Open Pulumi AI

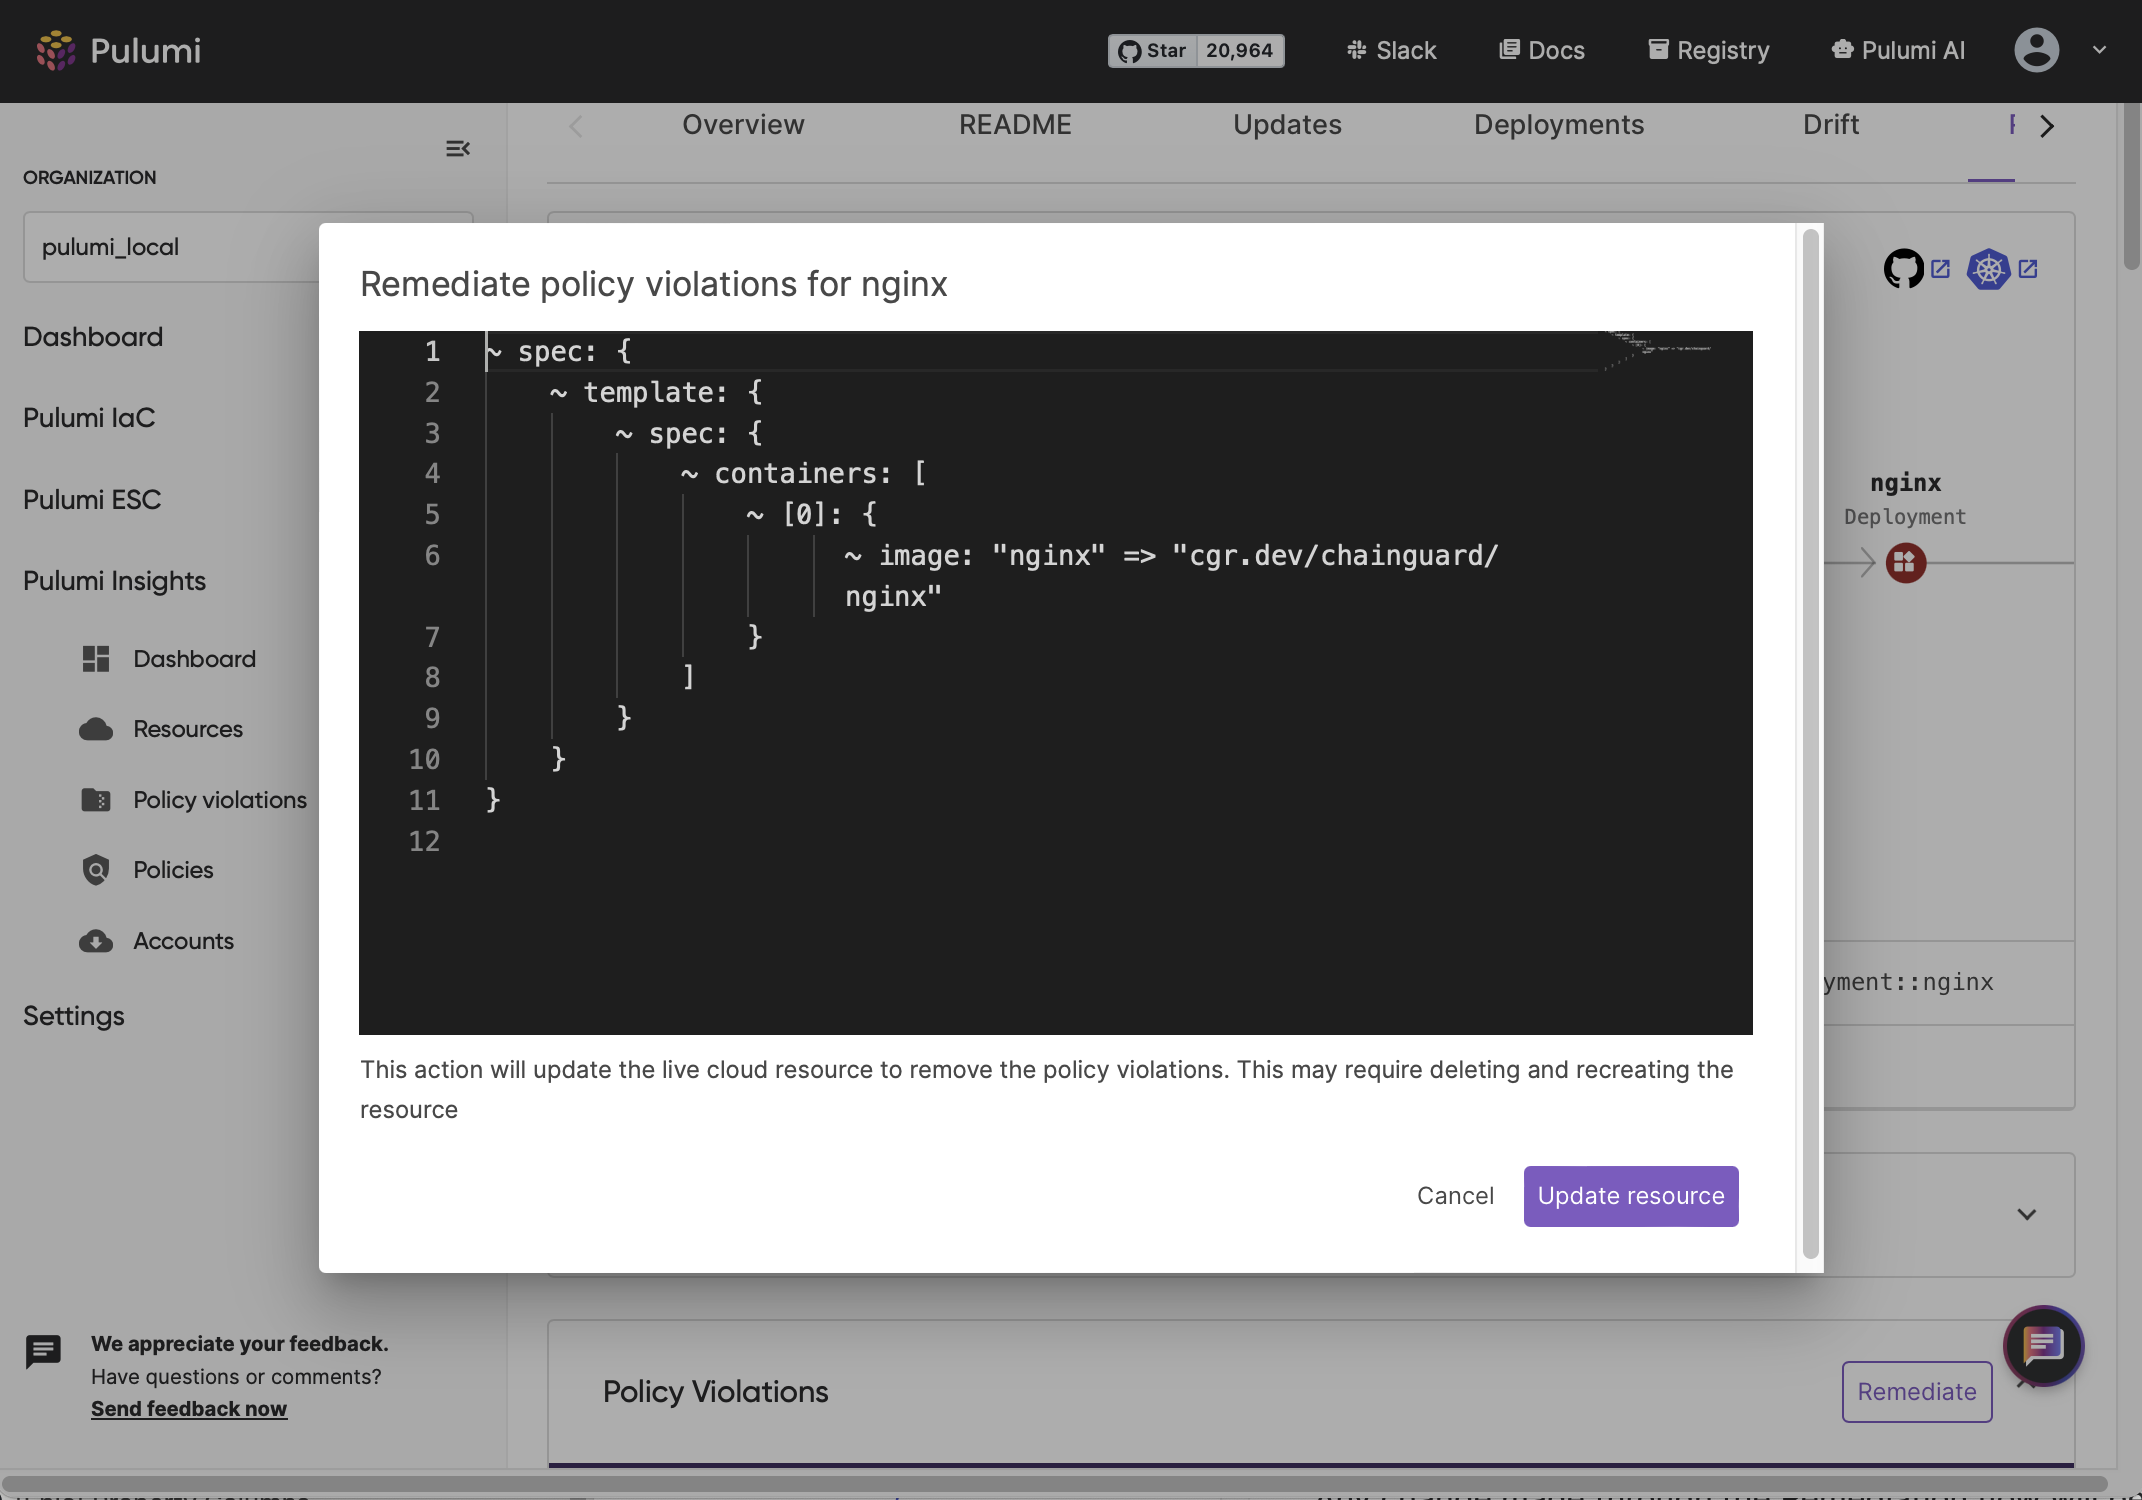1898,51
